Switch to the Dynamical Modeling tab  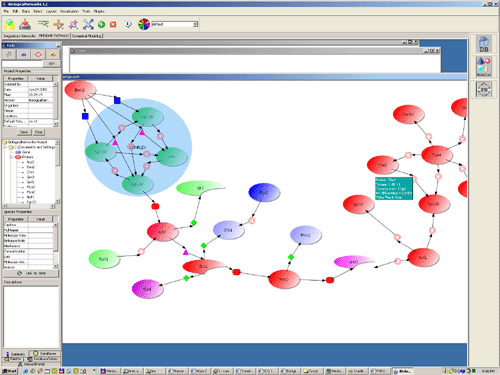(x=87, y=36)
